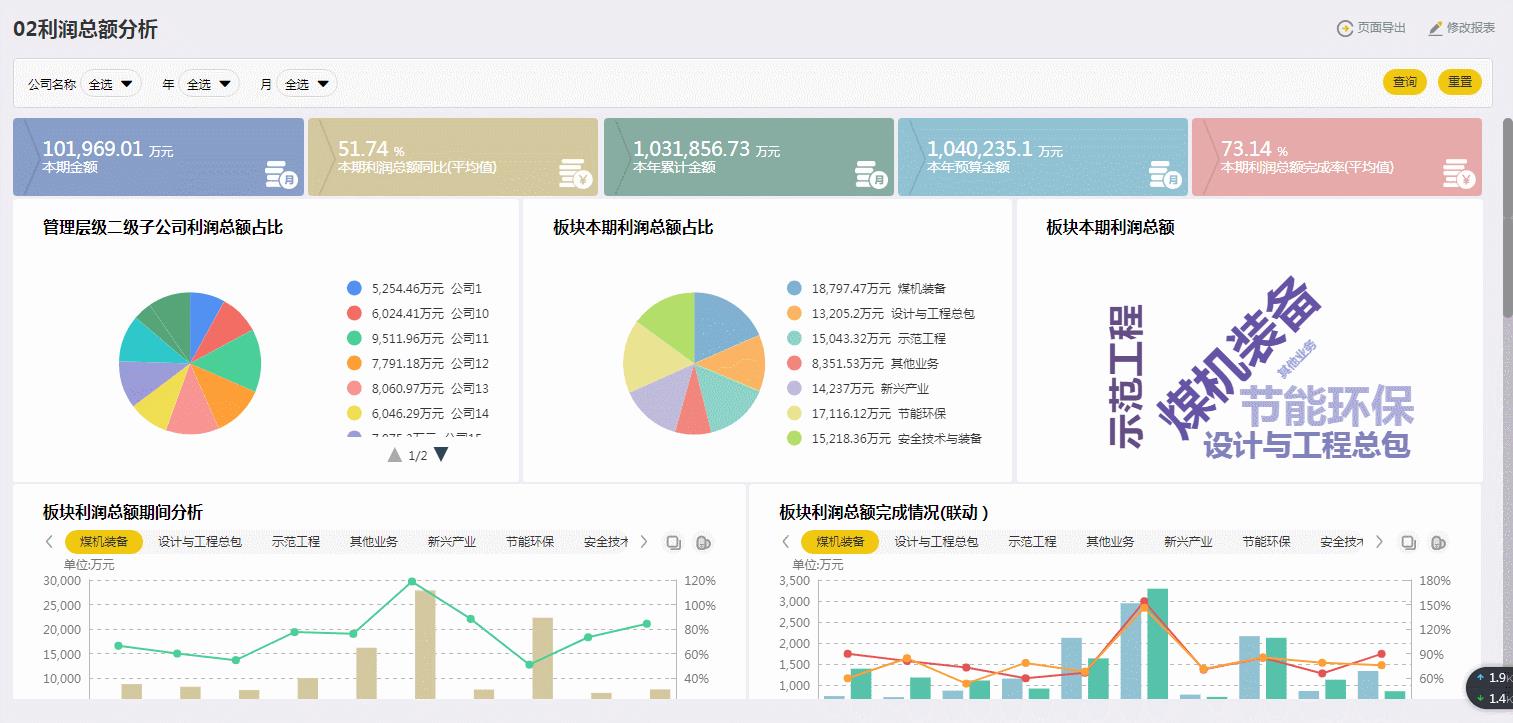This screenshot has width=1513, height=723.
Task: Toggle 示范工程 legend entry in pie chart
Action: coord(866,338)
